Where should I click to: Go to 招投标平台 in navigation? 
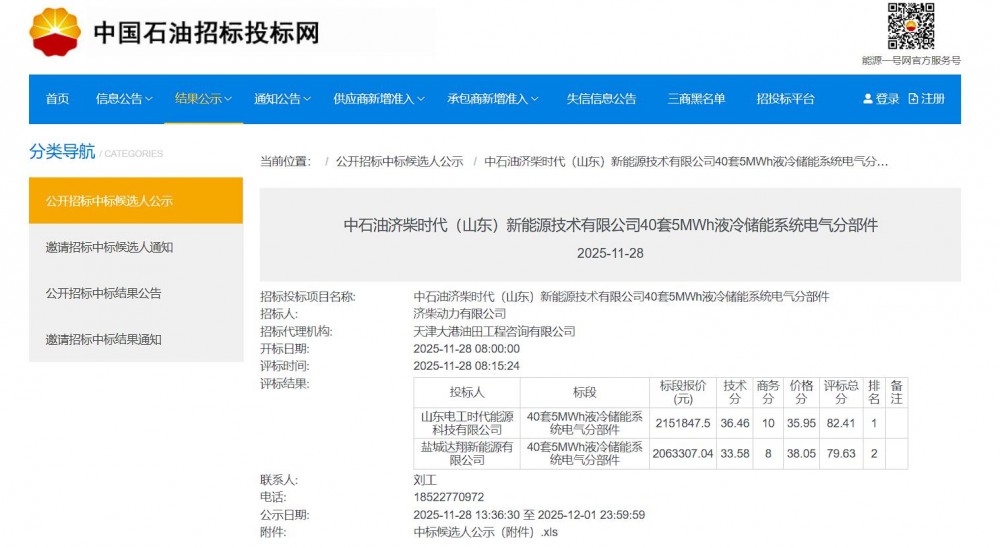pos(785,99)
